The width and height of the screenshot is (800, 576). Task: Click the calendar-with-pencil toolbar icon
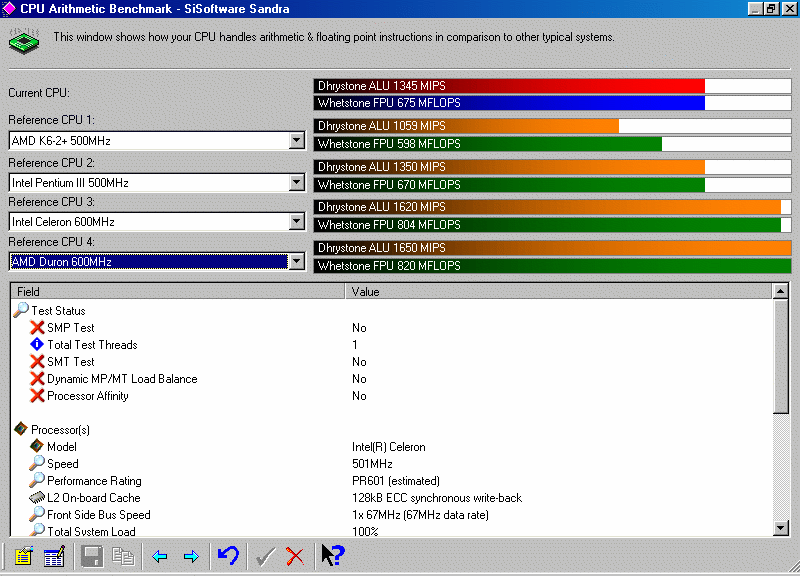54,556
